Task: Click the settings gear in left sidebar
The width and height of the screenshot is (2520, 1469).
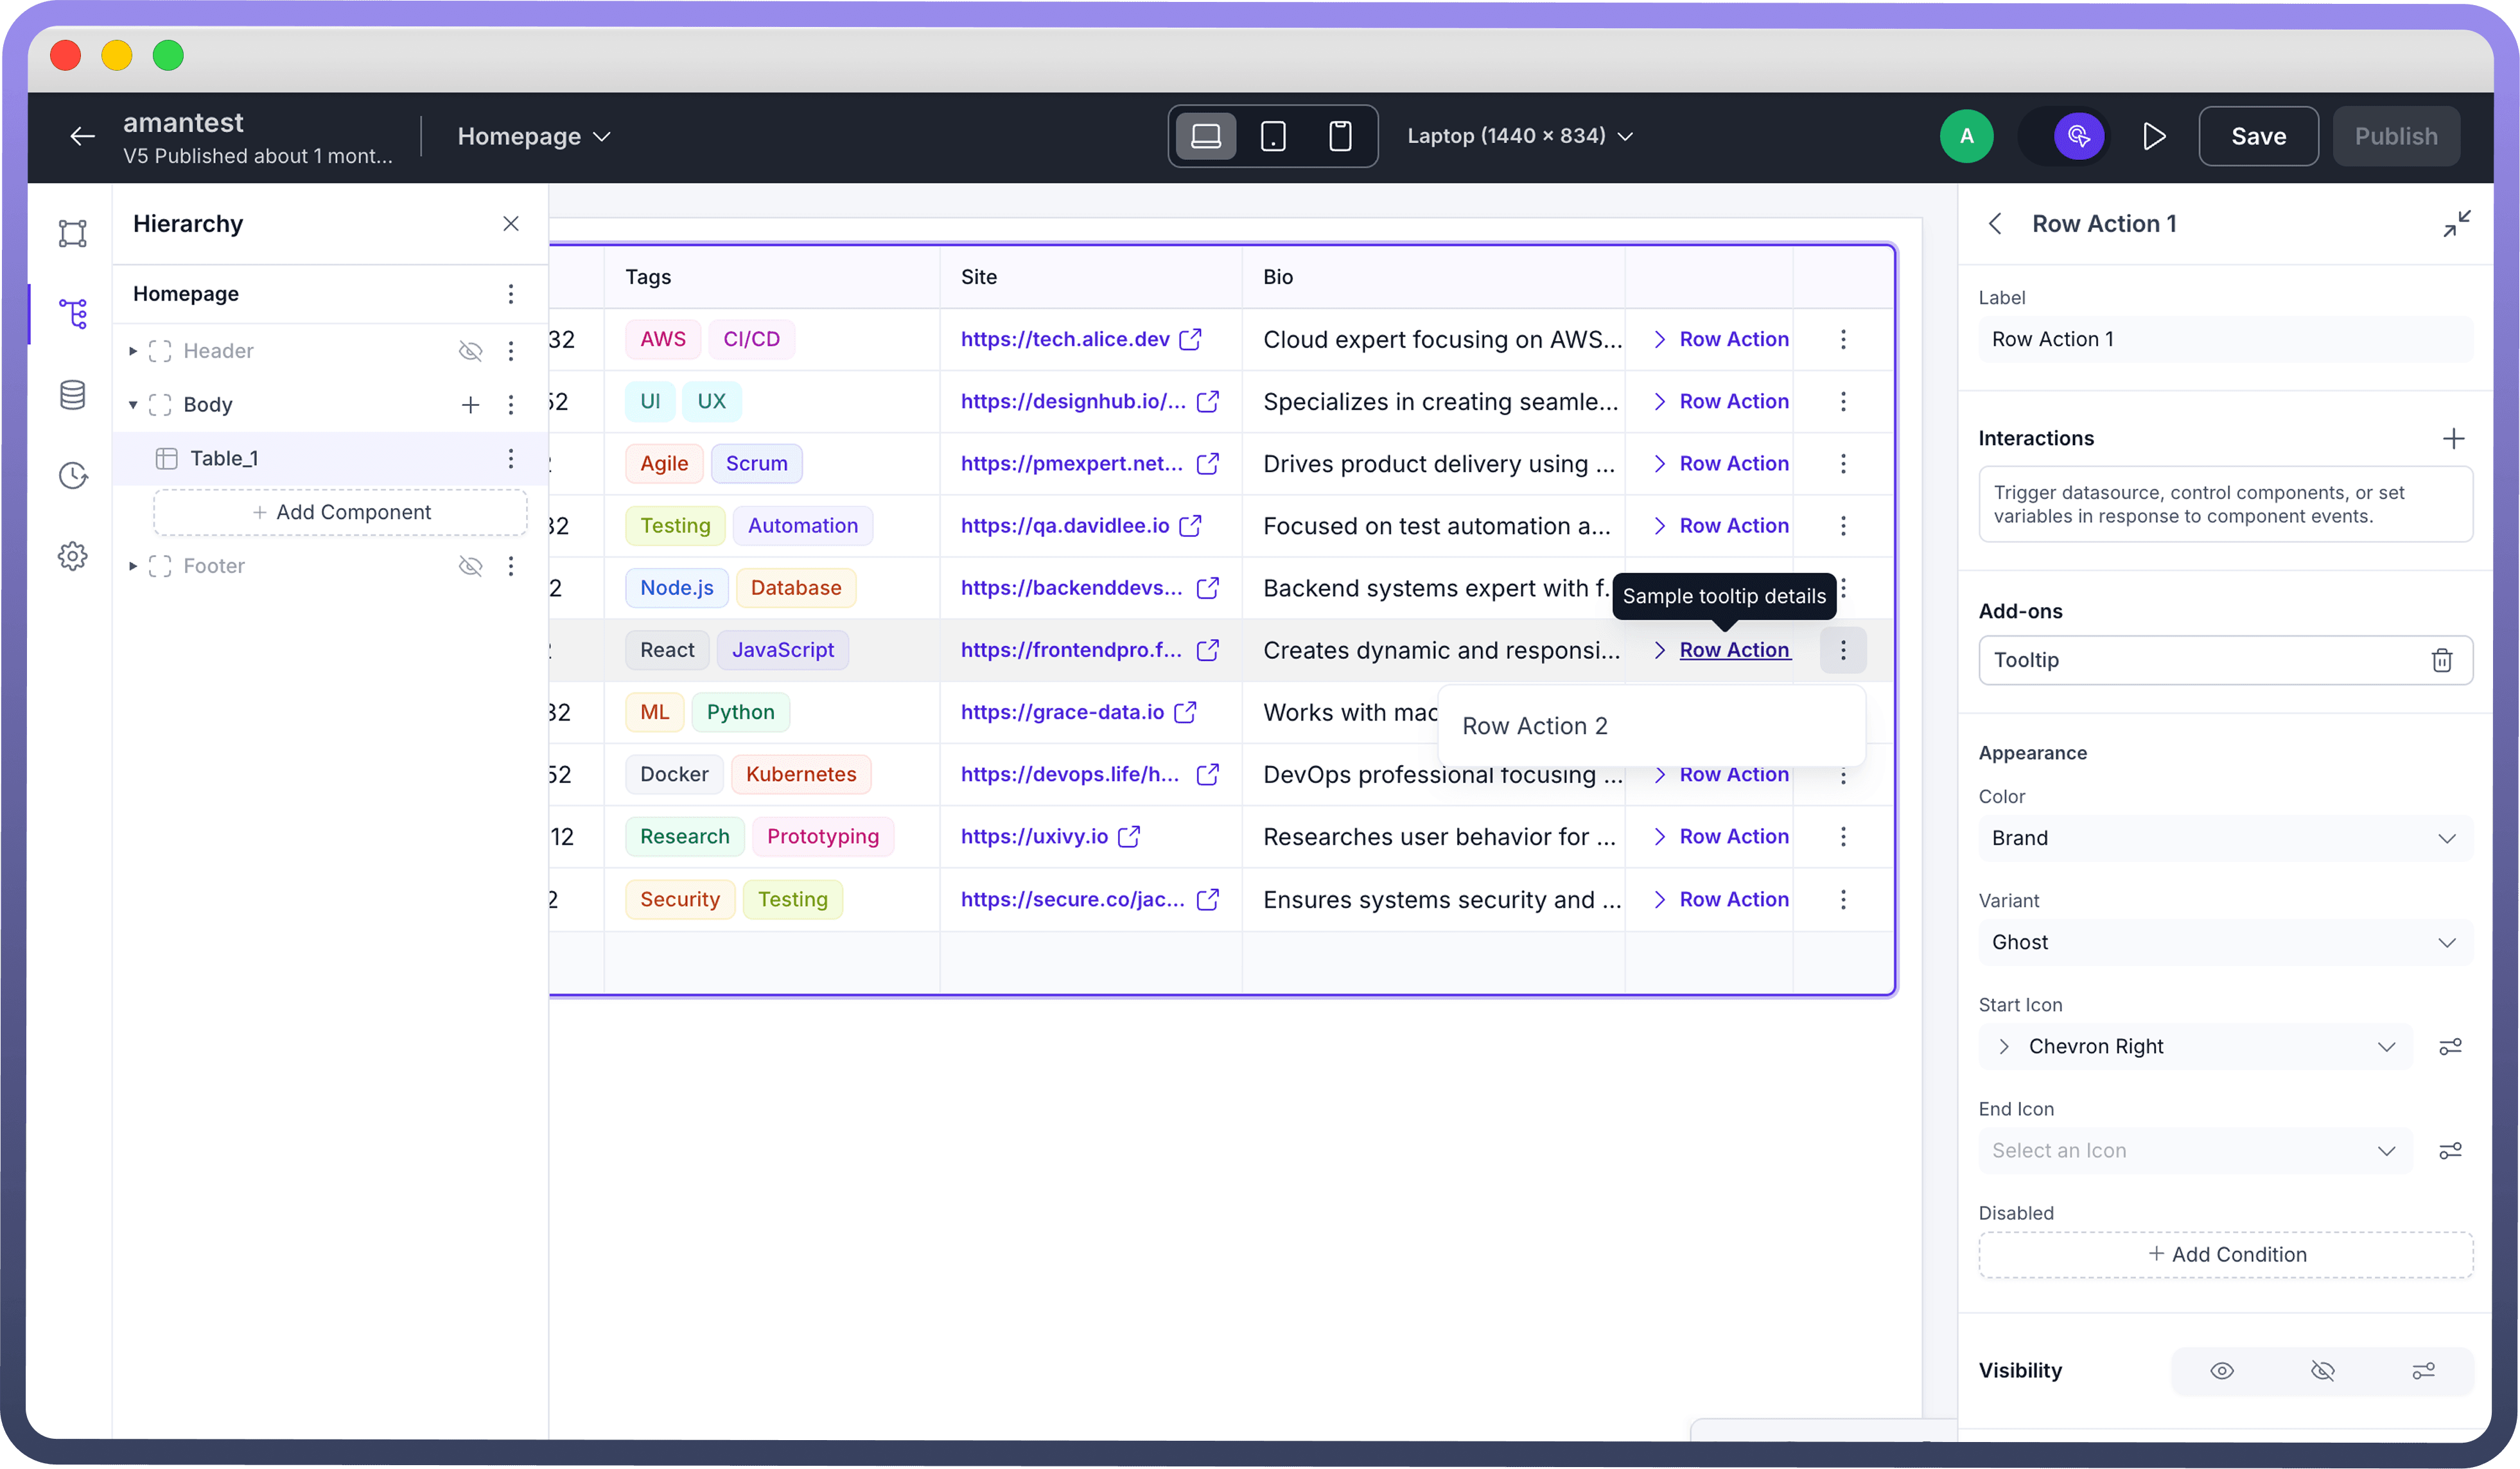Action: (72, 556)
